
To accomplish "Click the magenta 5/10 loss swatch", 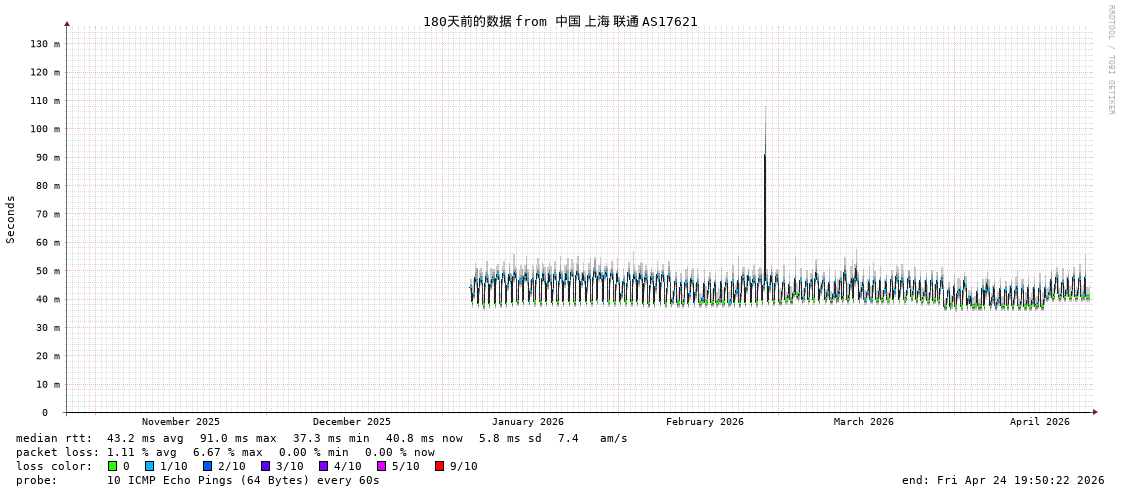I will [x=381, y=466].
